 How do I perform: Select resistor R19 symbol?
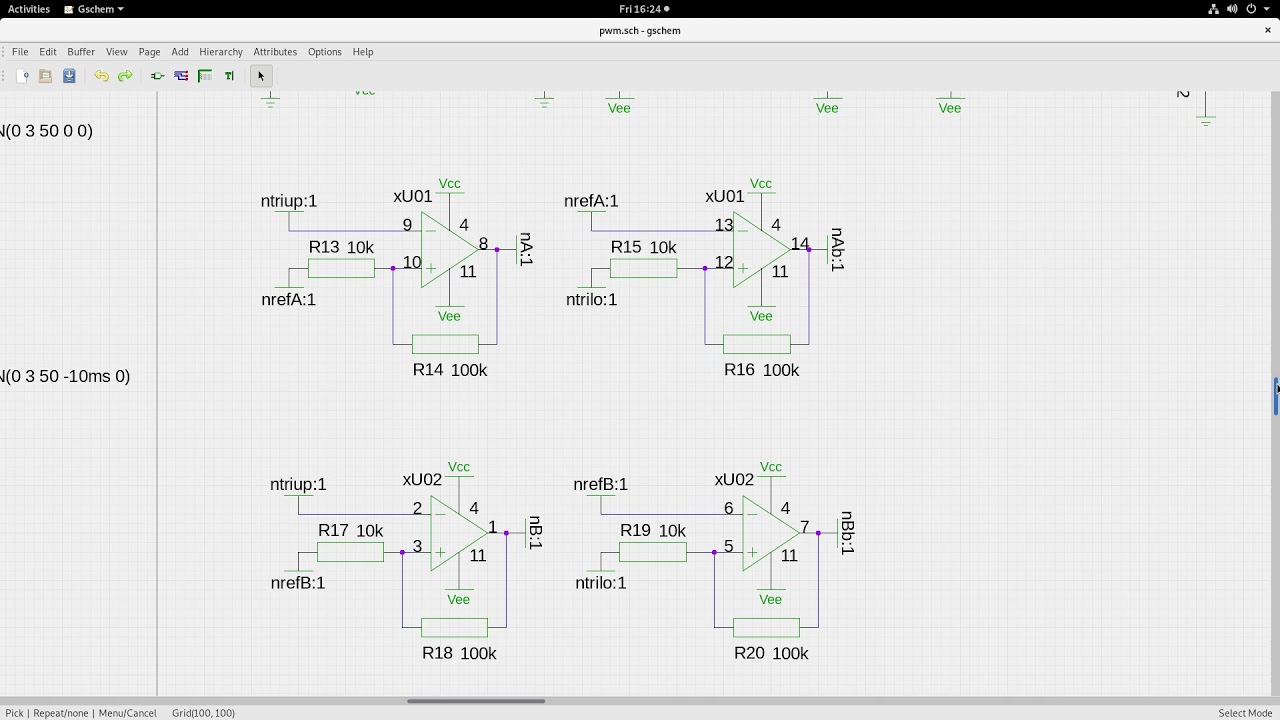pos(653,552)
